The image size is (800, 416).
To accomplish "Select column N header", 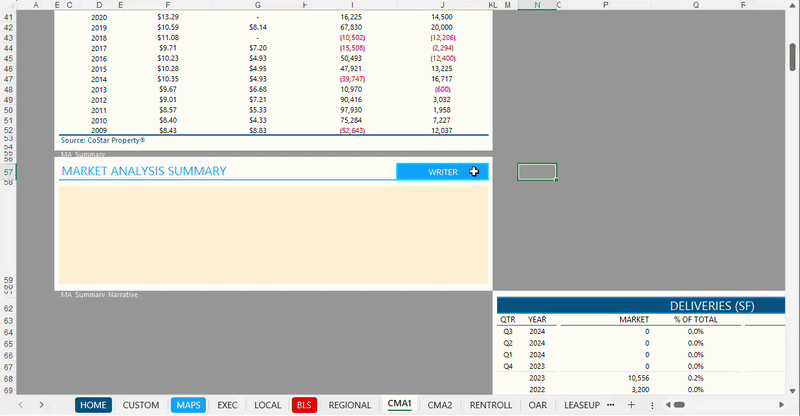I will pyautogui.click(x=537, y=5).
